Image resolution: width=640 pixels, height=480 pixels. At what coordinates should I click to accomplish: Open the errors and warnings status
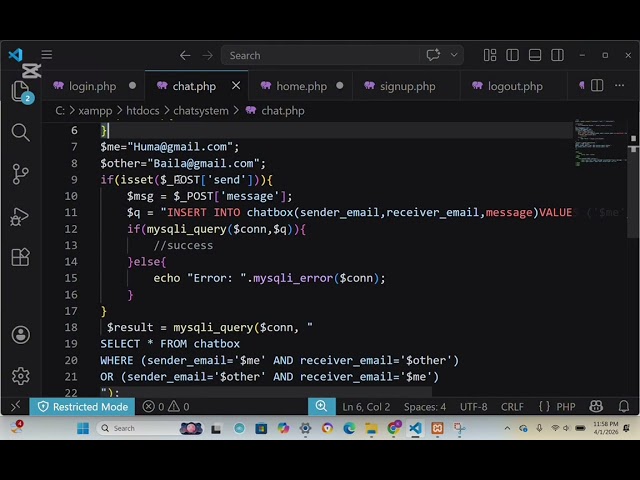(166, 407)
